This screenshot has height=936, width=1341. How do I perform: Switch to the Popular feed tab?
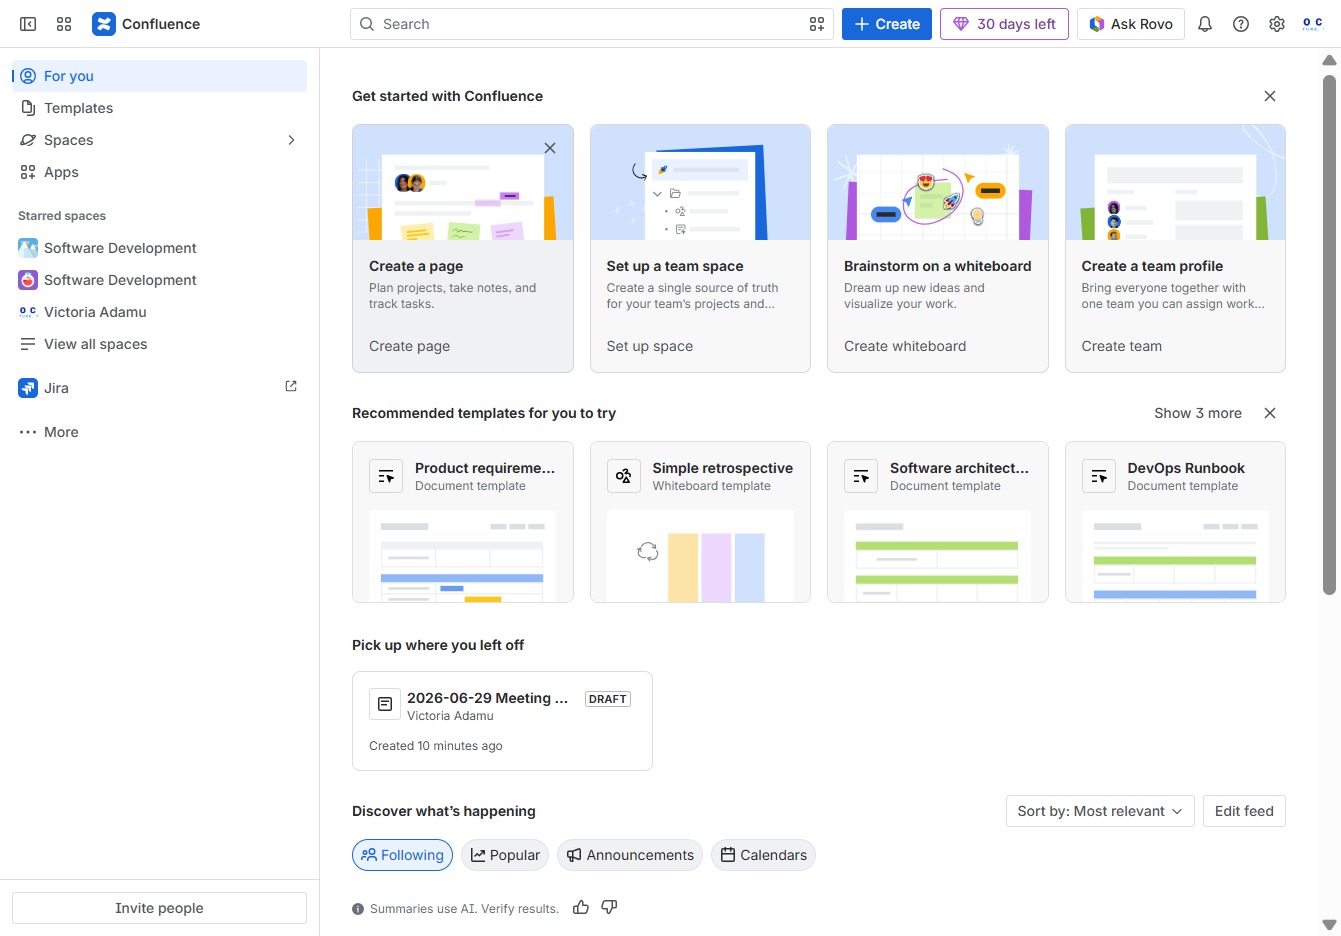coord(505,855)
